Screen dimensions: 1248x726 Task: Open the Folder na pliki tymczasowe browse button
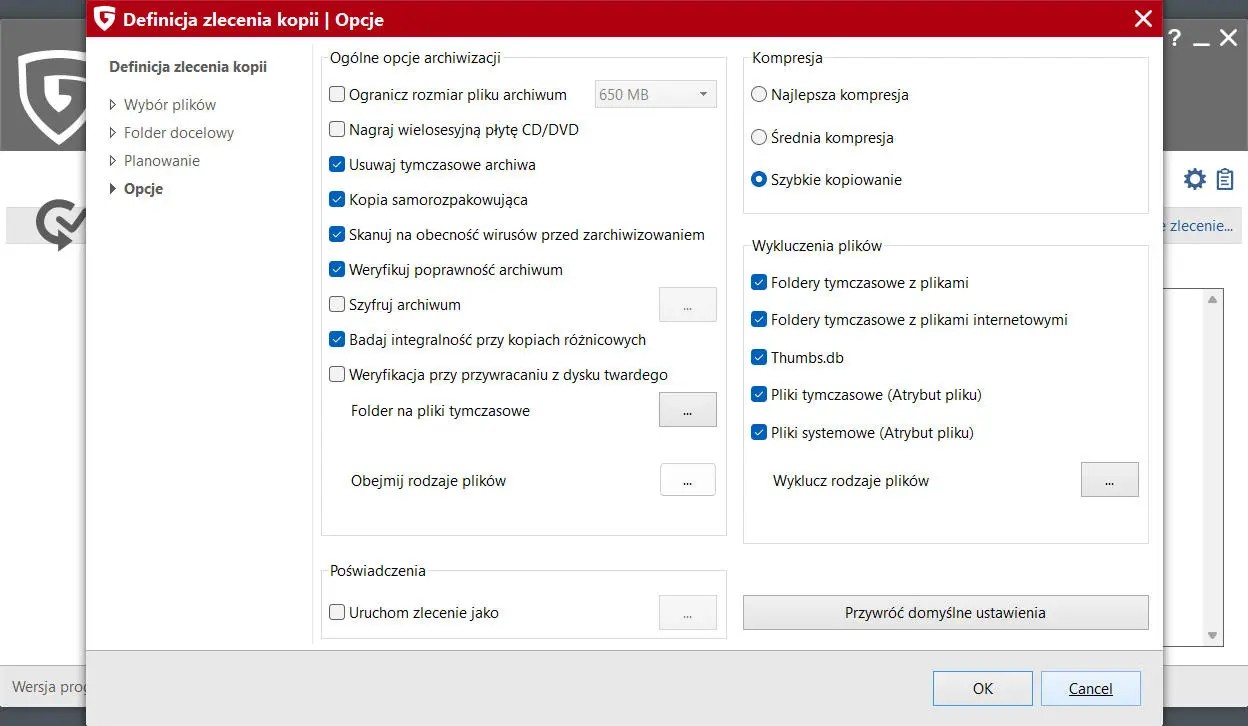click(x=687, y=409)
